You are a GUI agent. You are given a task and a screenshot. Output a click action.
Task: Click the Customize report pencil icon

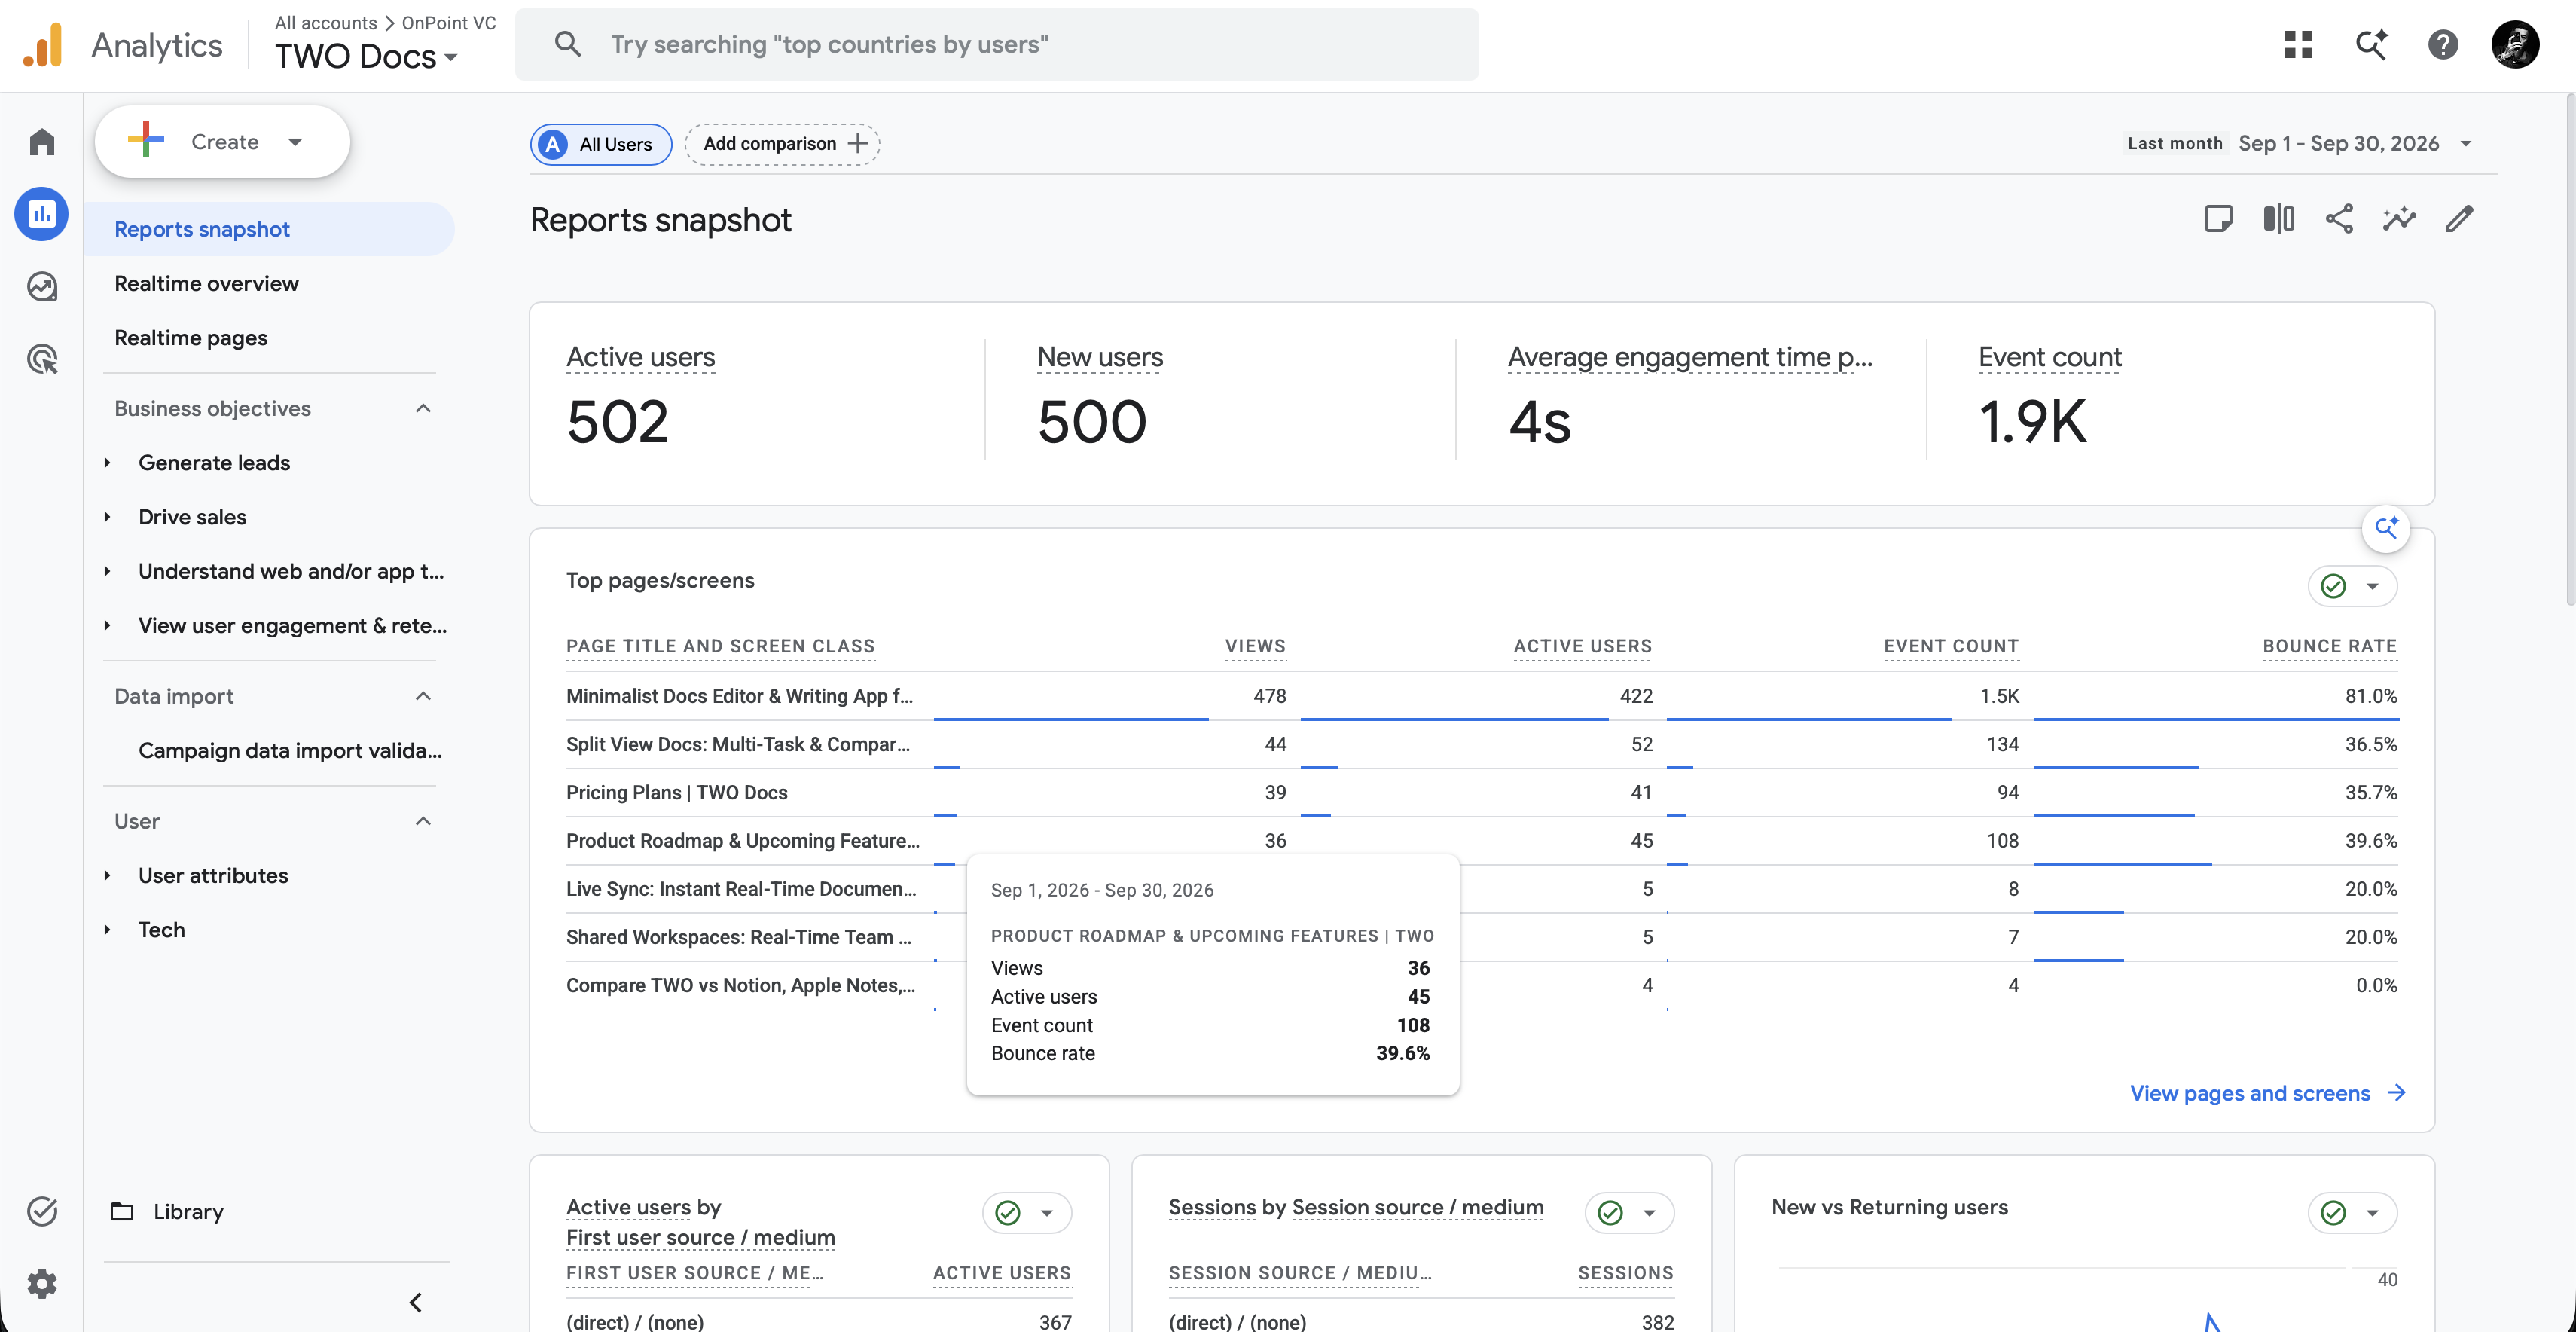point(2459,219)
